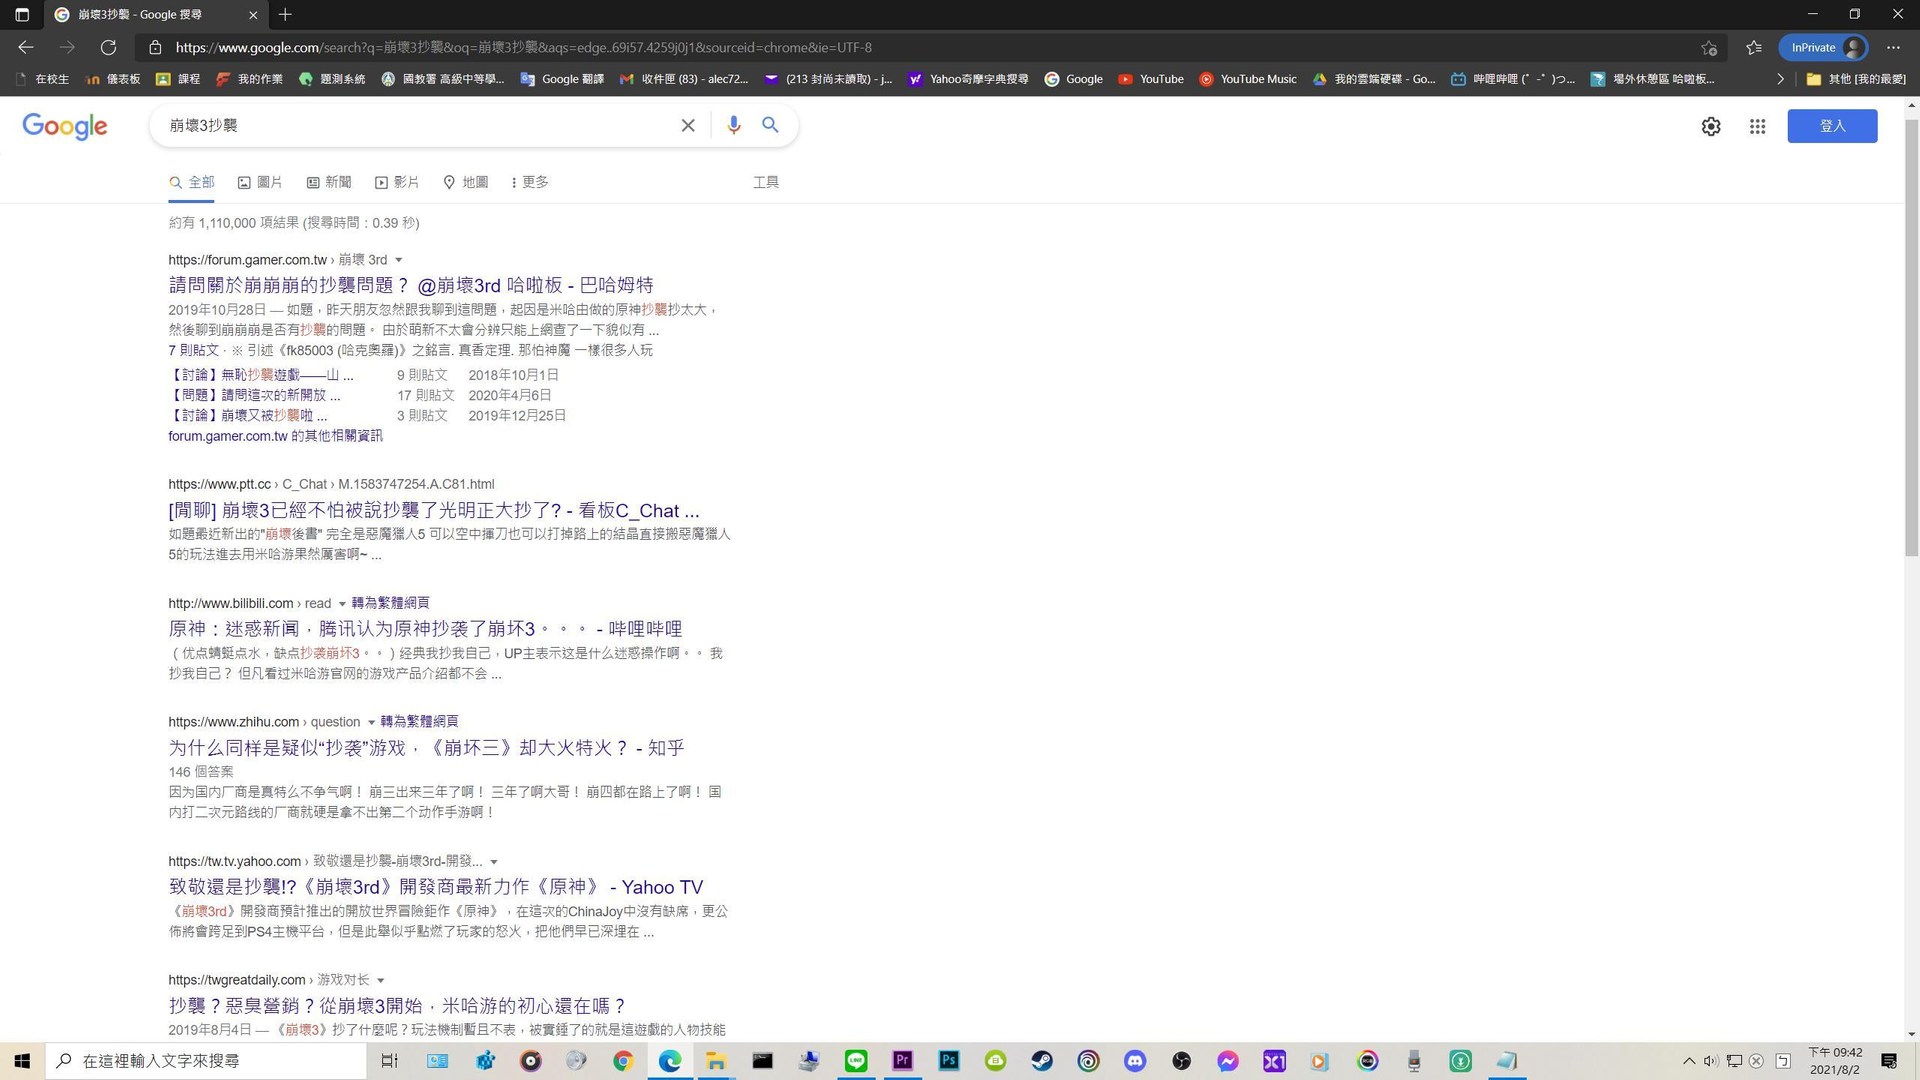Launch Premiere Pro from the taskbar
This screenshot has width=1920, height=1080.
903,1061
